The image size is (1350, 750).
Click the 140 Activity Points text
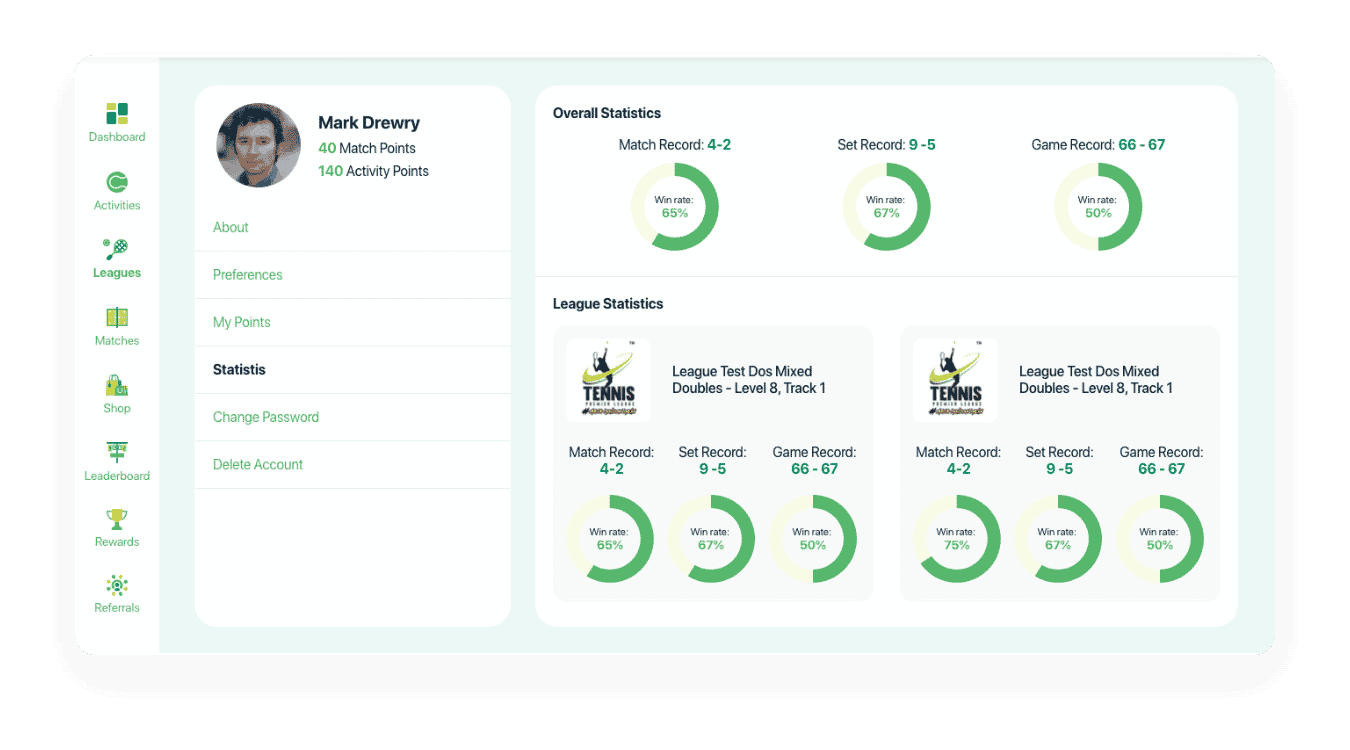point(373,171)
